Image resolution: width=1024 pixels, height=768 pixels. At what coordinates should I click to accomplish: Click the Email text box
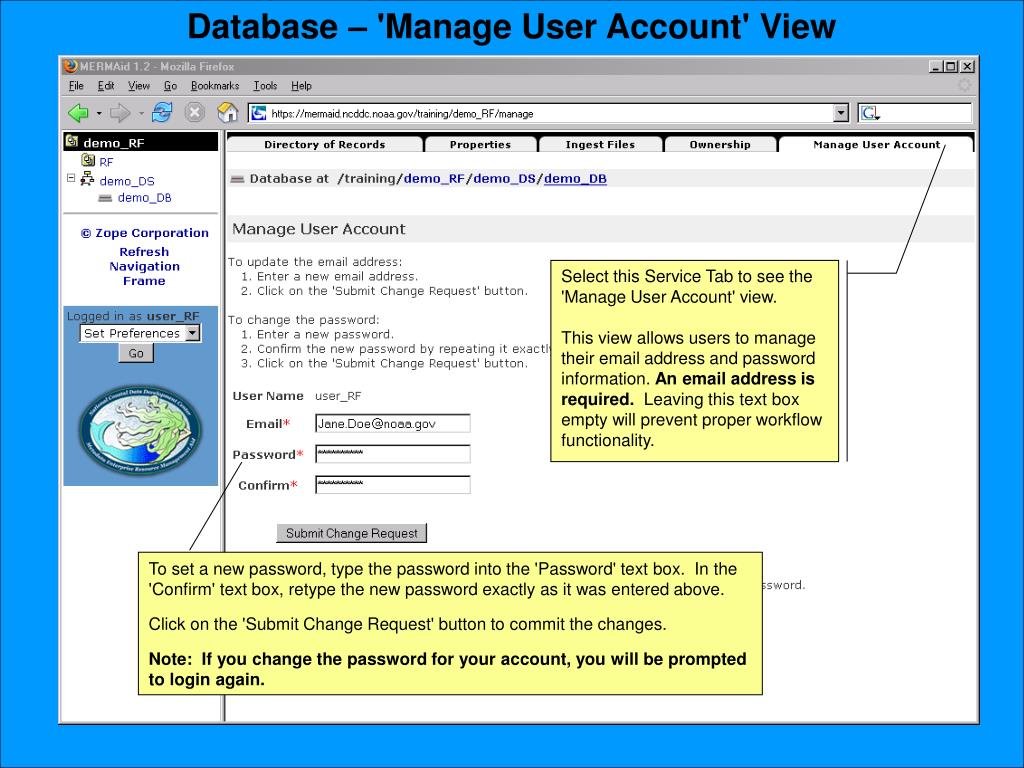point(392,423)
